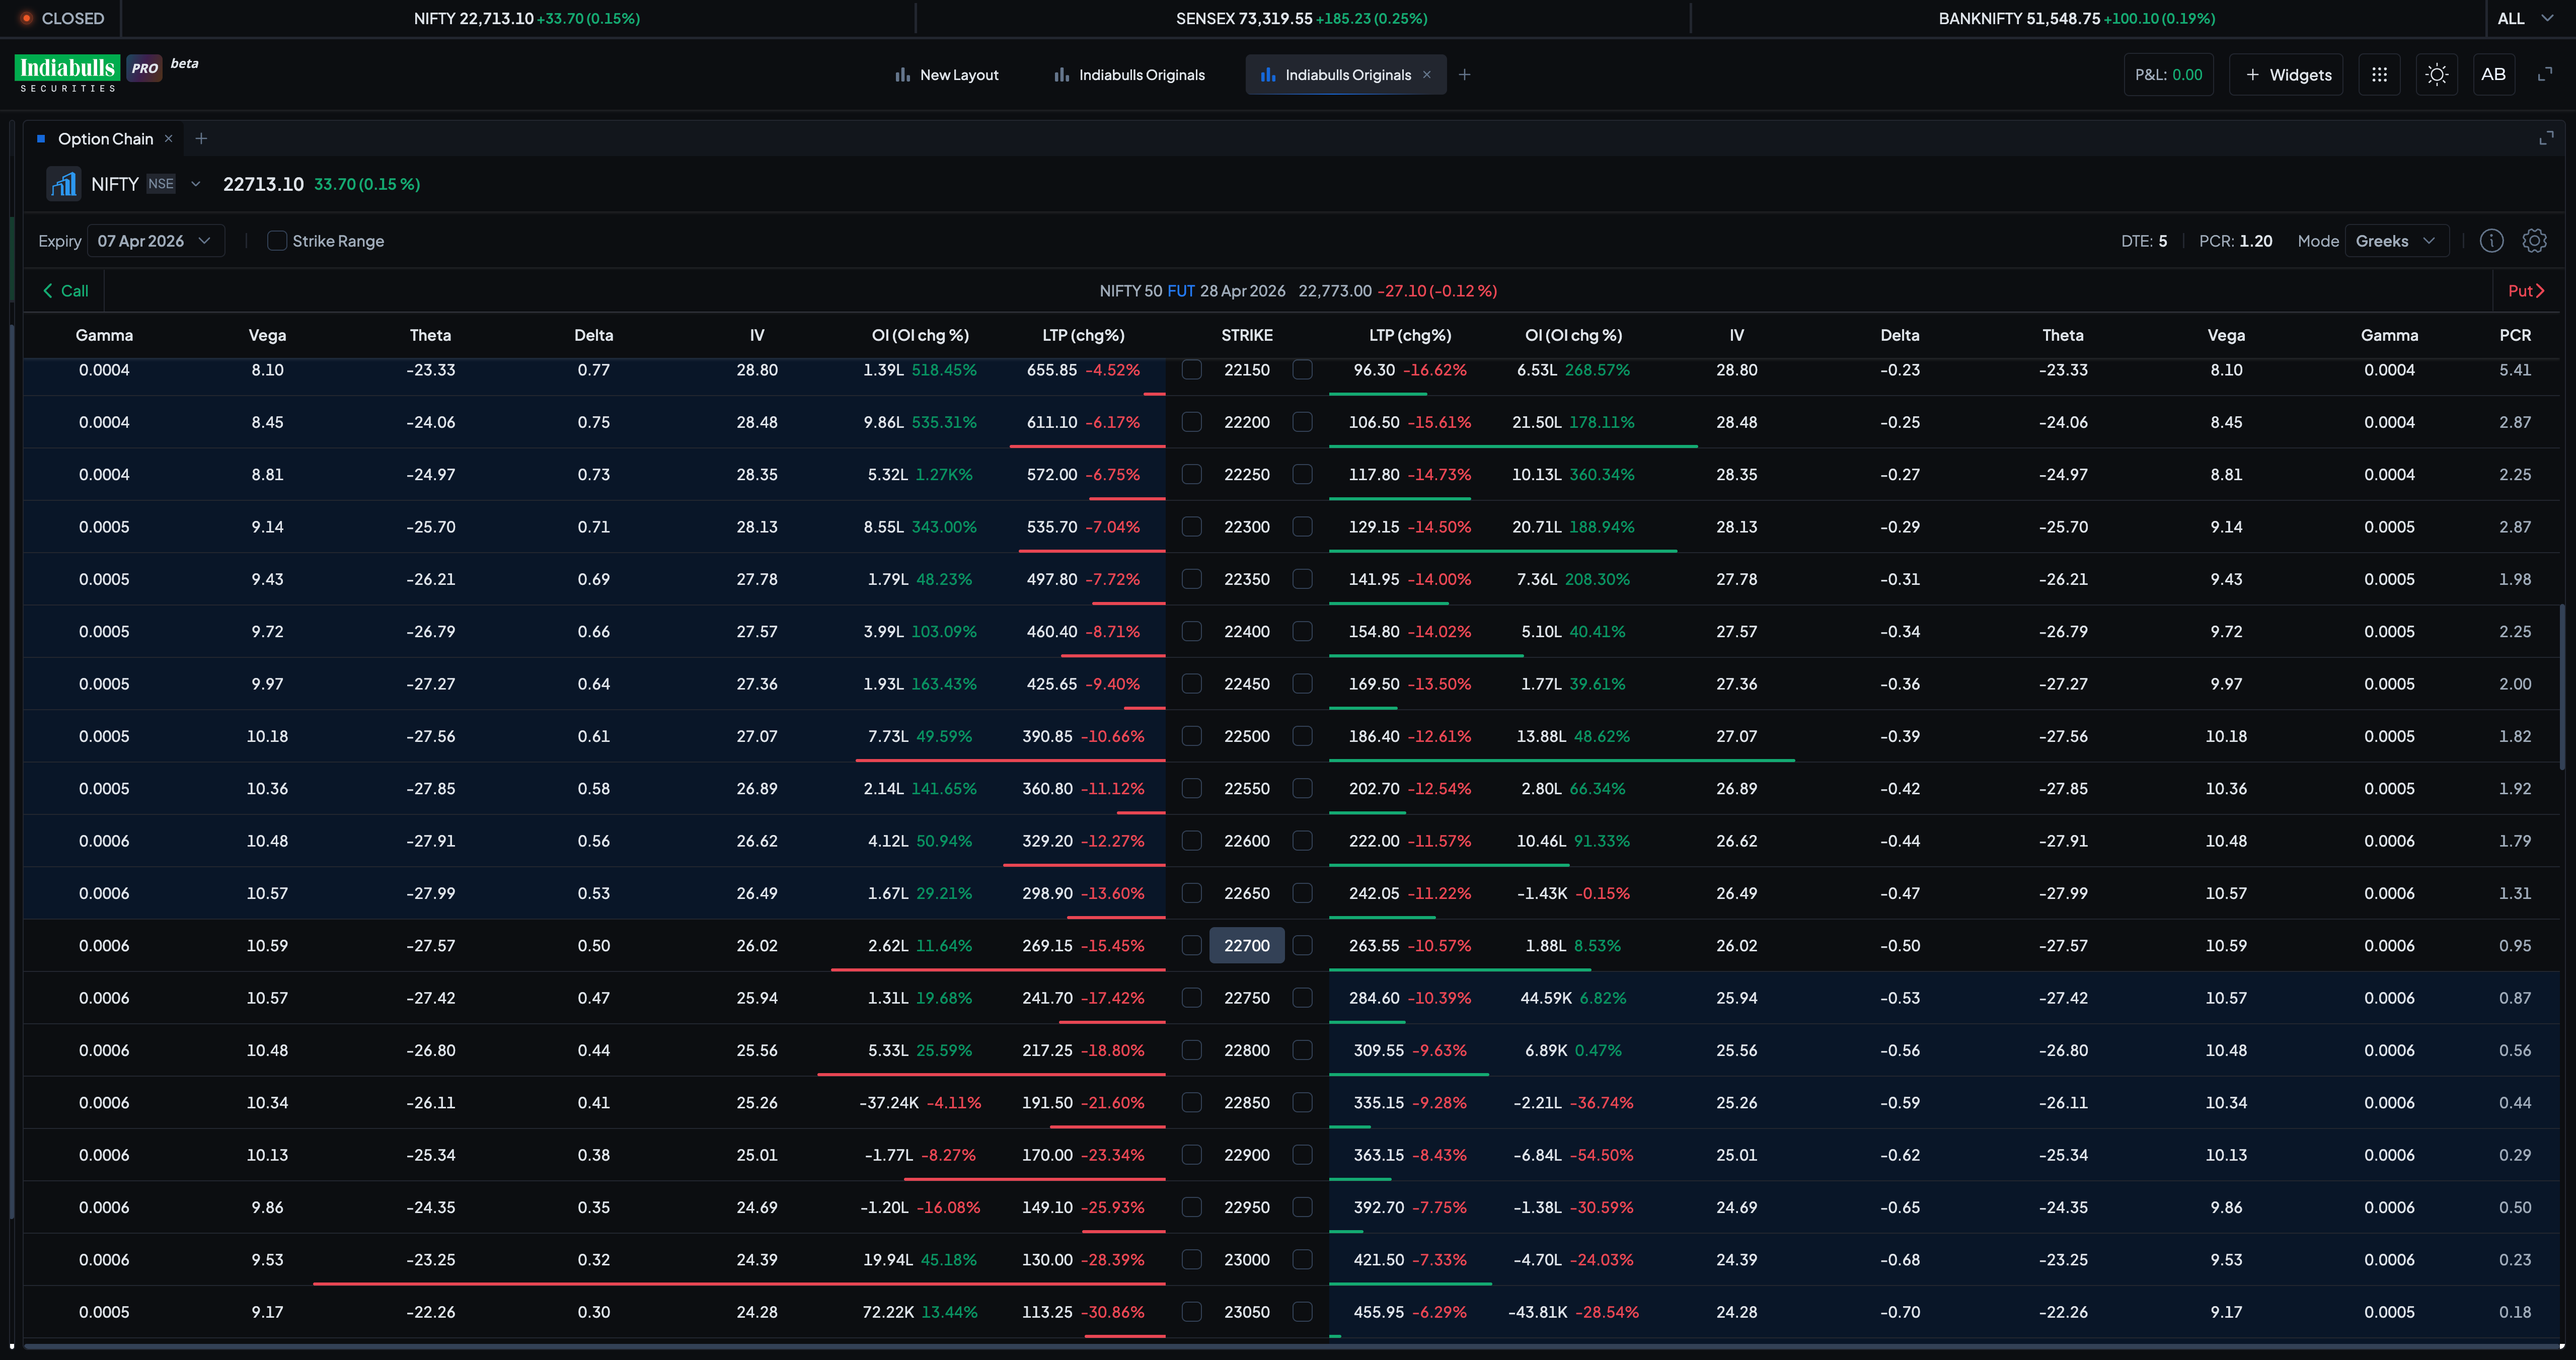Screen dimensions: 2576x1360
Task: Open the Expiry 07 Apr 2026 dropdown
Action: point(155,241)
